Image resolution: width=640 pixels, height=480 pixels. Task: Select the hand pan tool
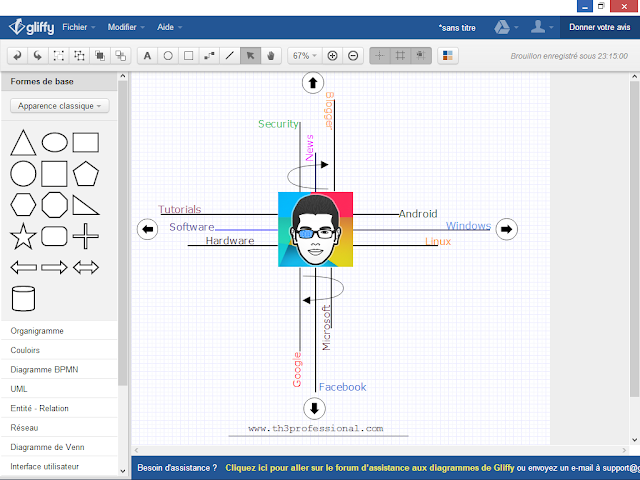(271, 56)
